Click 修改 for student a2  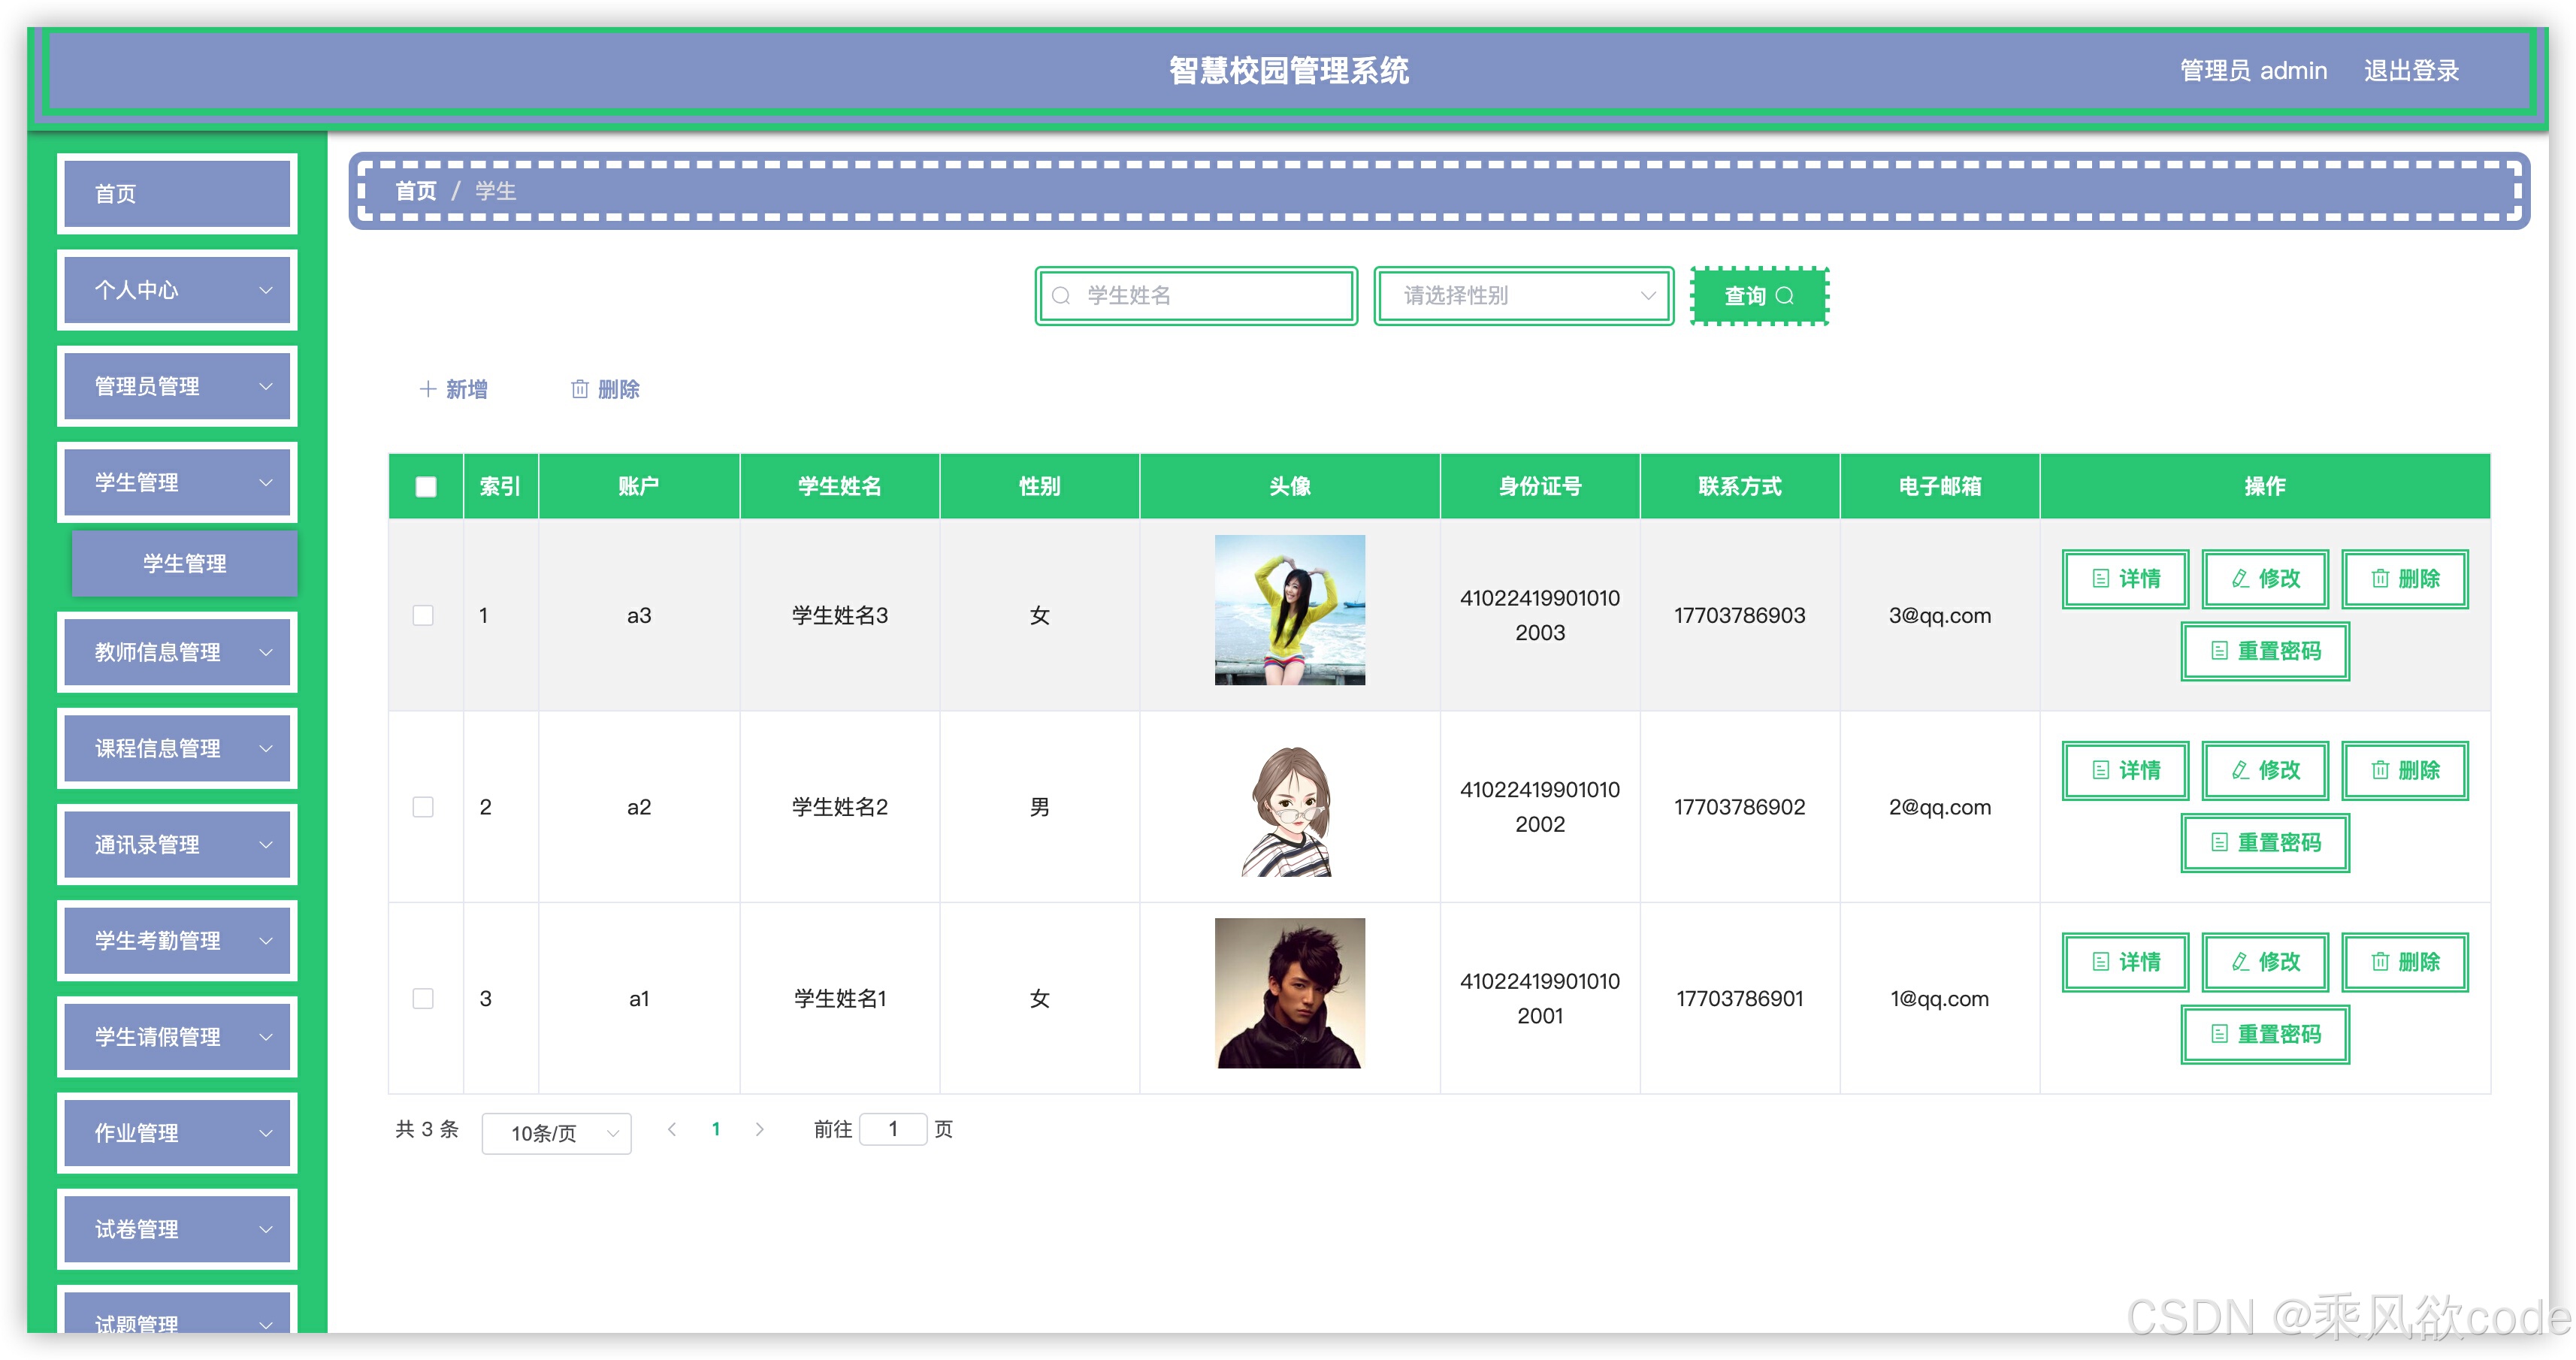point(2265,770)
